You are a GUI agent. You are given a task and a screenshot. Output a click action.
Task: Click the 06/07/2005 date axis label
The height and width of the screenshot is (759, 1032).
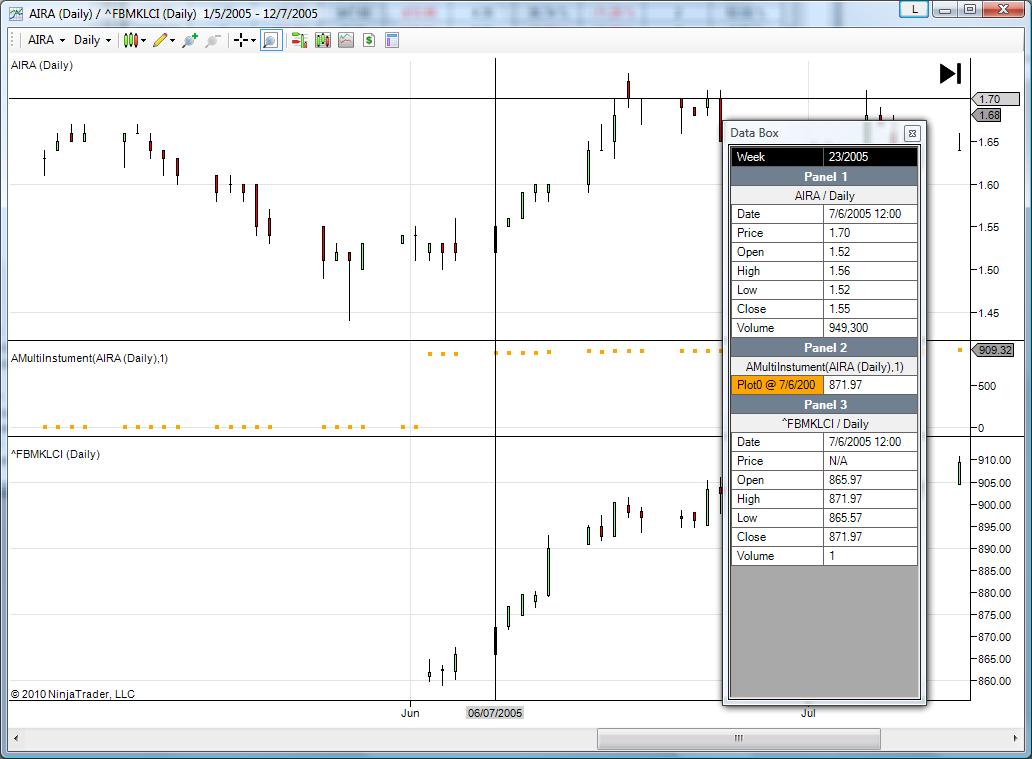click(495, 713)
